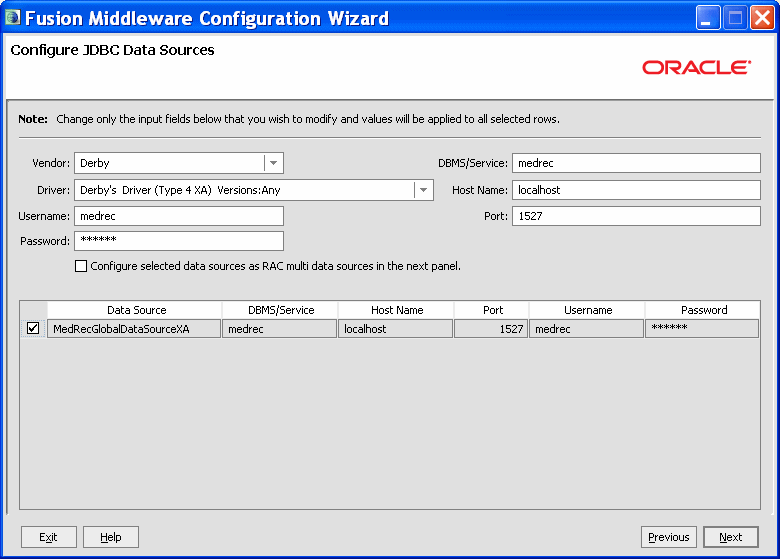Open the Vendor dropdown

(x=273, y=163)
